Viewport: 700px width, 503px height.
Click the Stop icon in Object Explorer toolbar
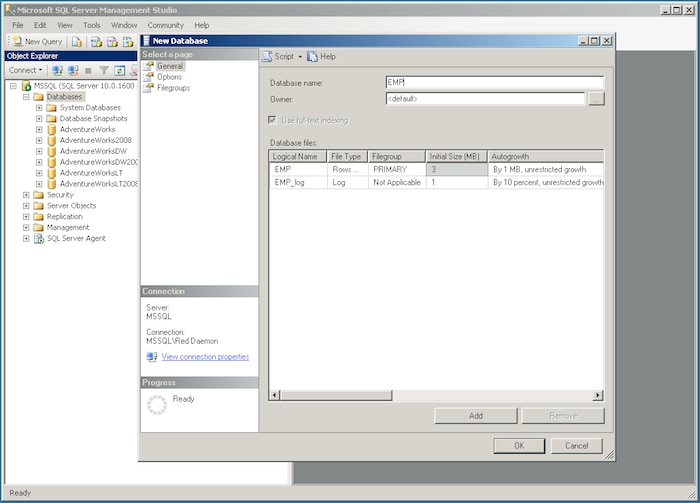tap(88, 71)
